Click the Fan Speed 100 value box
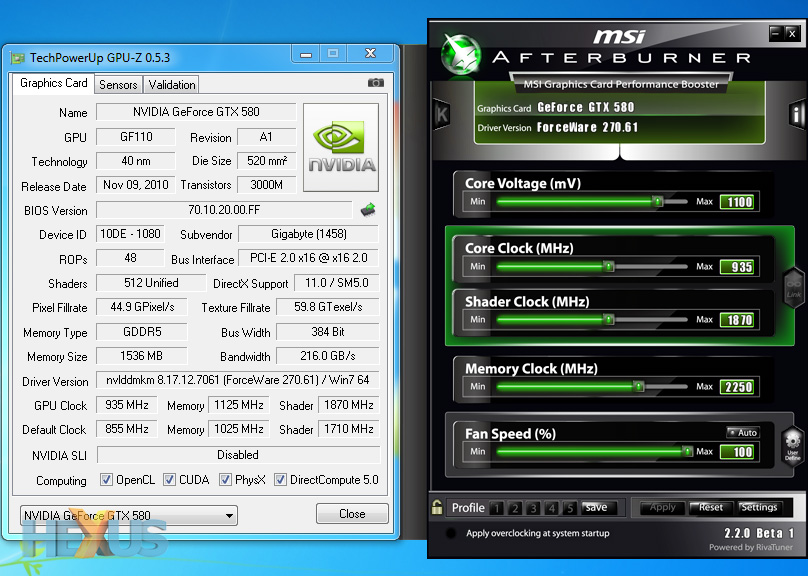 click(x=737, y=452)
